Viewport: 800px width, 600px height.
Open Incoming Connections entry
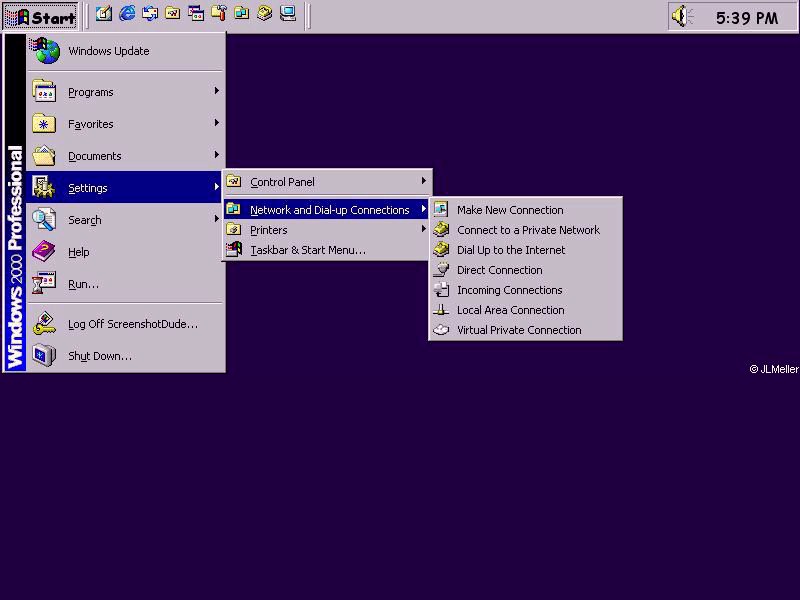tap(526, 290)
